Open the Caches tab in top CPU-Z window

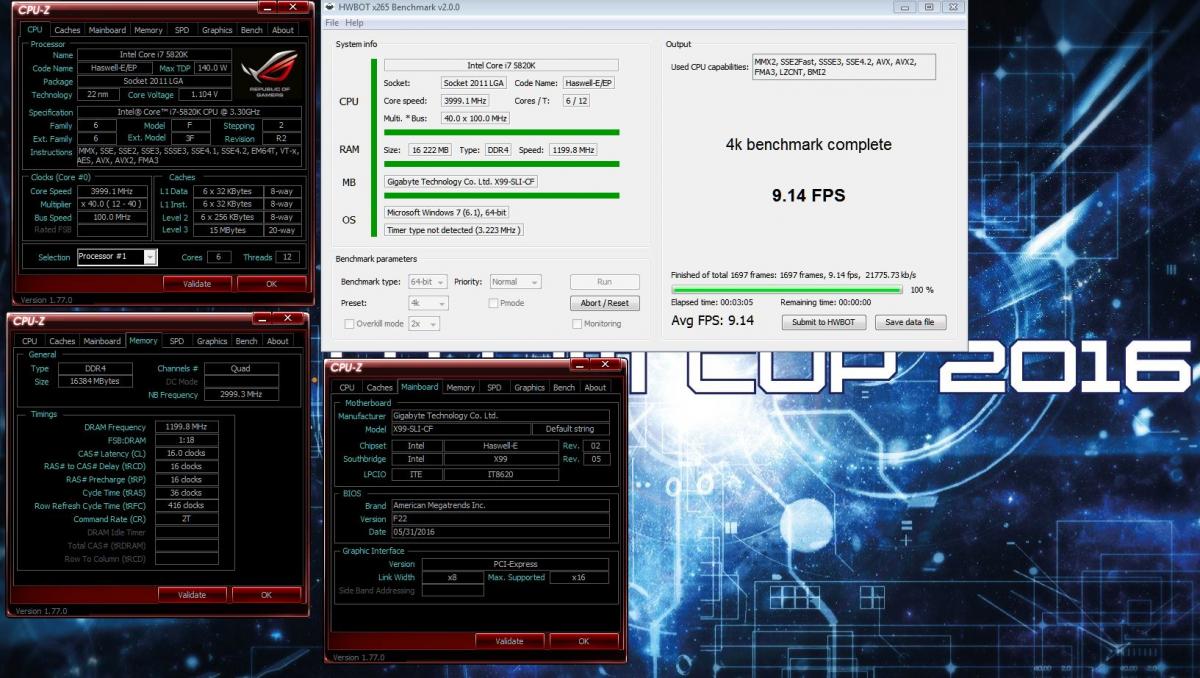68,30
